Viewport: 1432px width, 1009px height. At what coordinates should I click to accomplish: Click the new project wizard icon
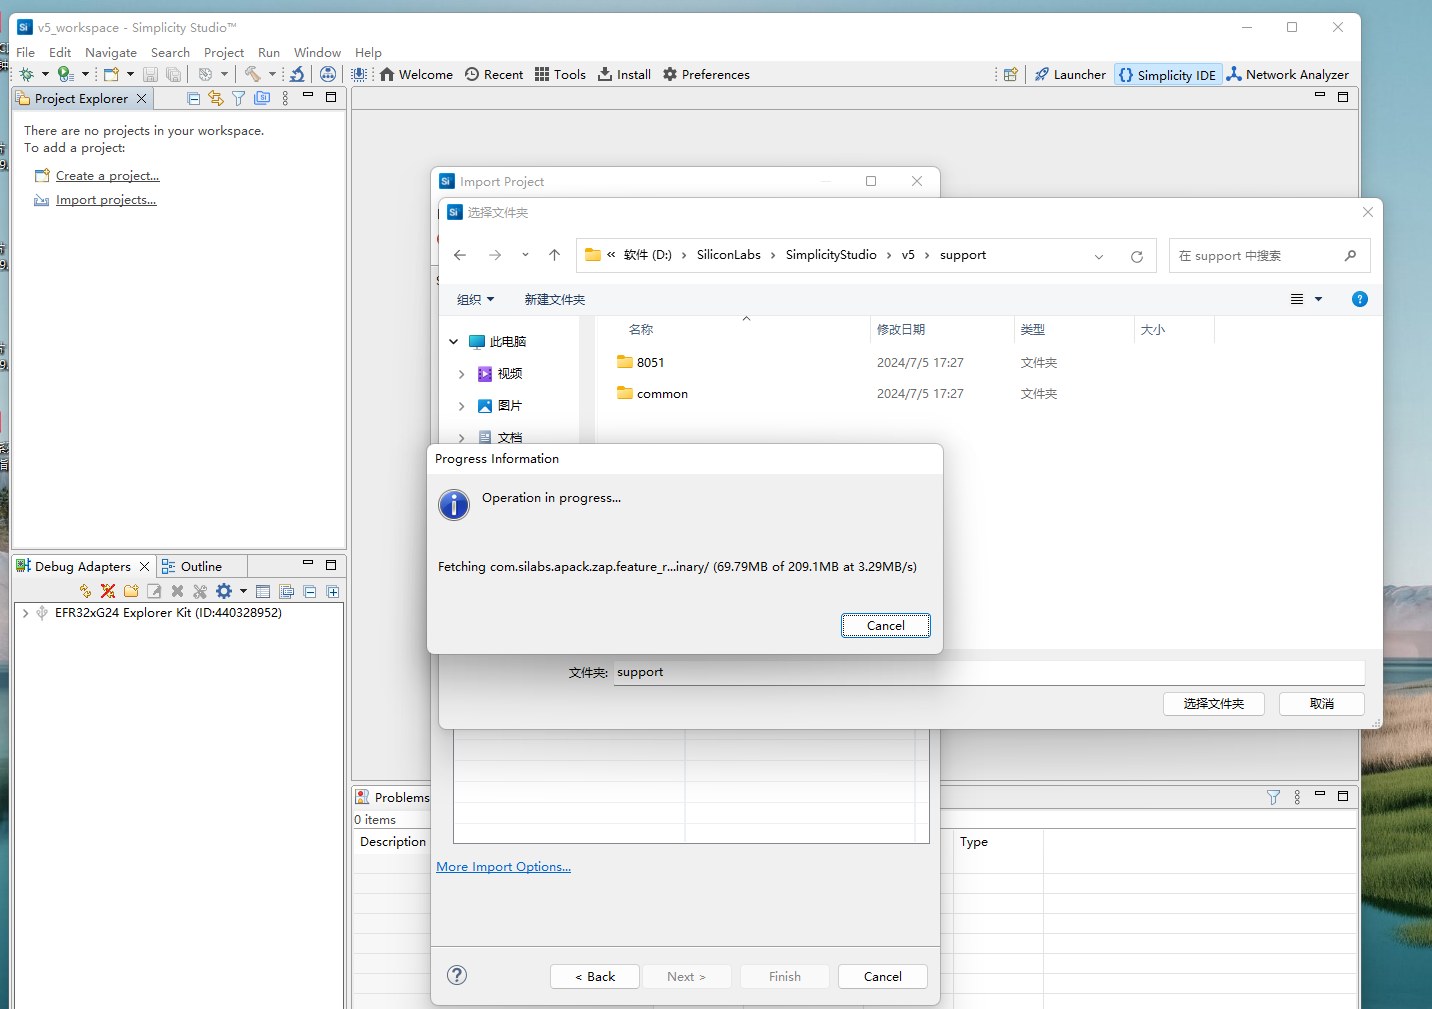[111, 74]
